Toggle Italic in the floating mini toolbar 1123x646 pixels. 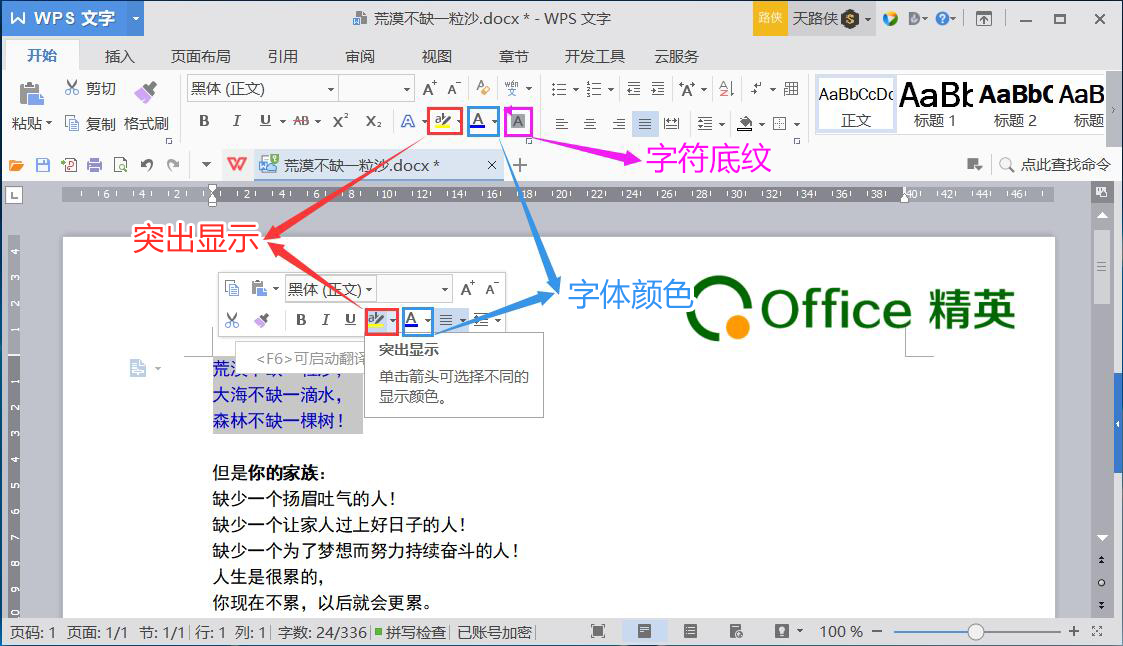point(325,319)
